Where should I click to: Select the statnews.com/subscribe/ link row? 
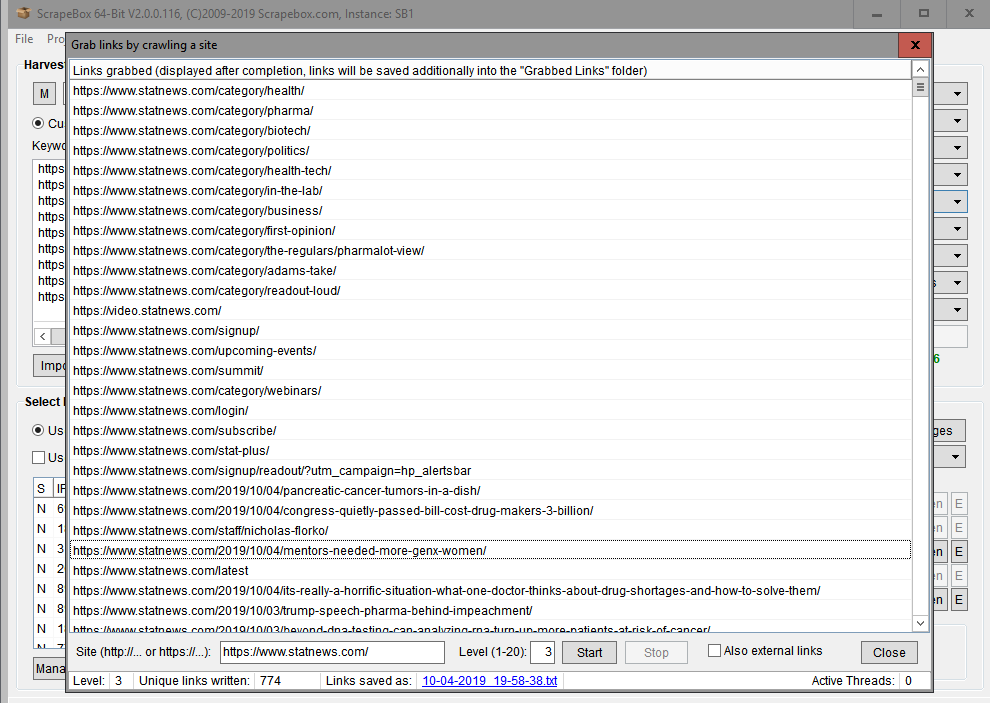[x=491, y=431]
